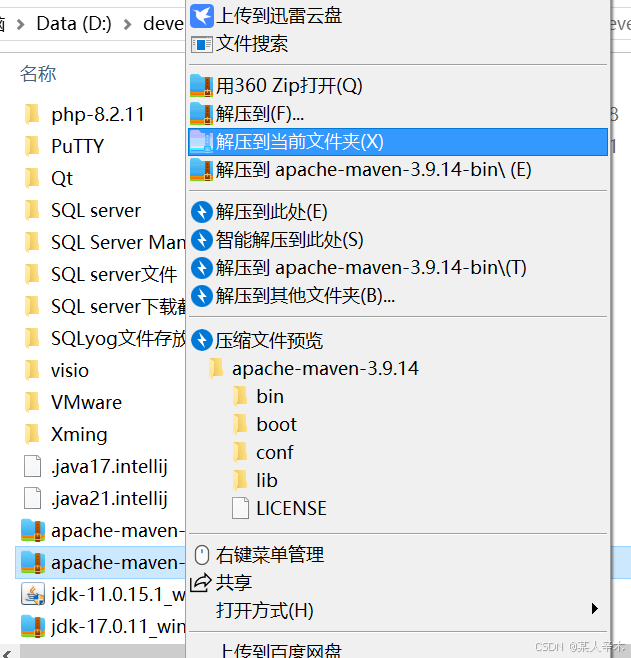Select apache-maven-3.9.14 root folder in preview
This screenshot has height=658, width=631.
(x=325, y=368)
